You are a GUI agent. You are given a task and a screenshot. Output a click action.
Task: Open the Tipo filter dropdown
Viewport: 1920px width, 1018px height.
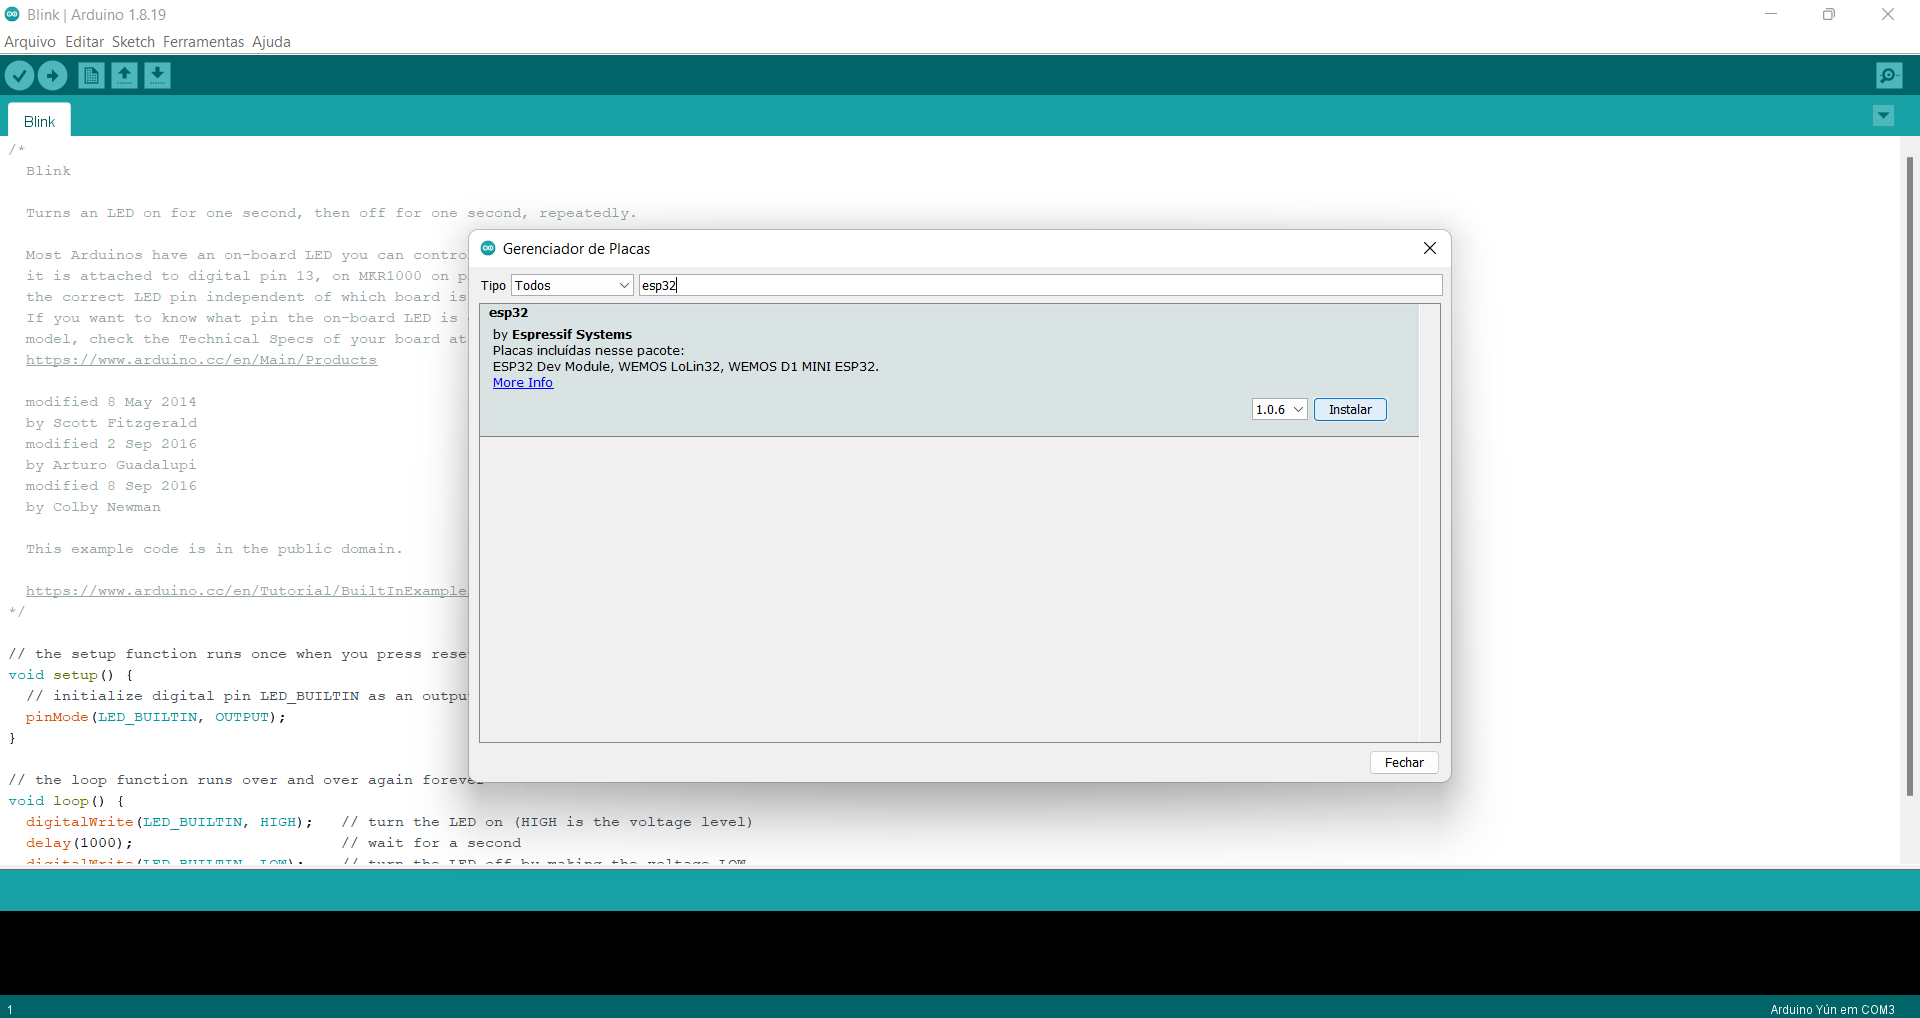click(572, 285)
